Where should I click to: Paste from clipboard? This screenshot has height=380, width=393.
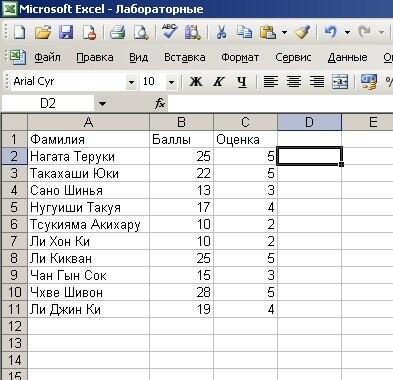pos(268,32)
